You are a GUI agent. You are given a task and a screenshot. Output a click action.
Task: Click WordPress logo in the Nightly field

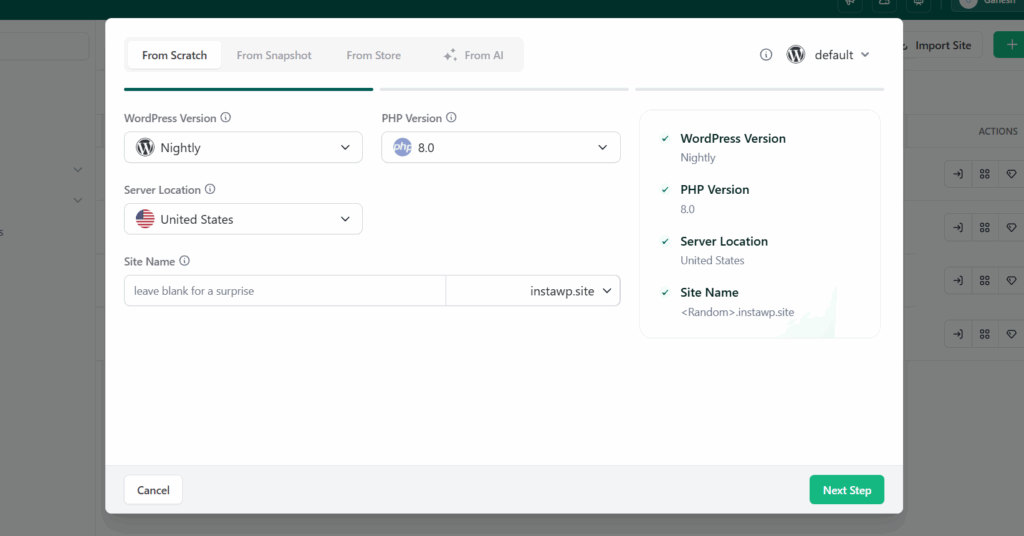coord(145,148)
